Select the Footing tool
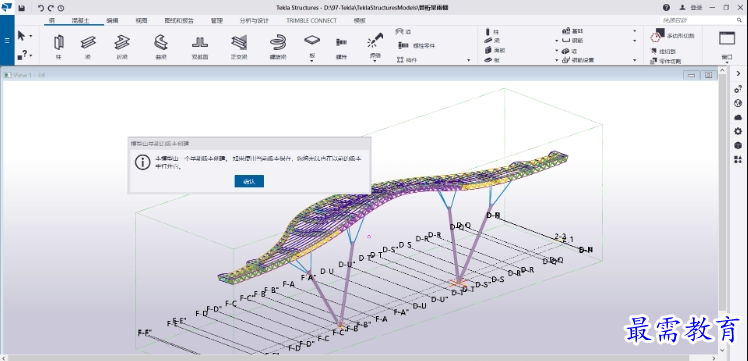The width and height of the screenshot is (748, 361). point(573,31)
